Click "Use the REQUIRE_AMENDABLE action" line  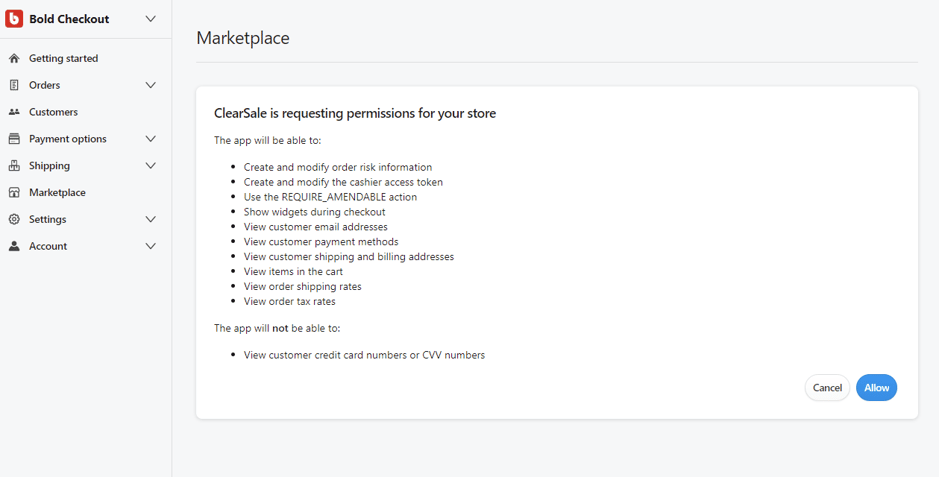[x=330, y=197]
